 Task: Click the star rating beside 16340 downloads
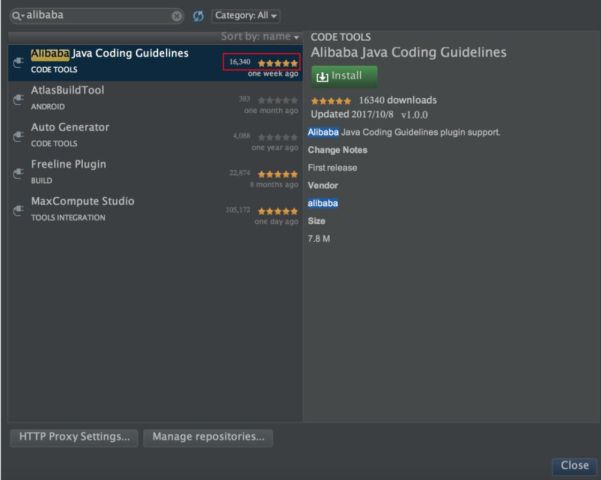331,101
